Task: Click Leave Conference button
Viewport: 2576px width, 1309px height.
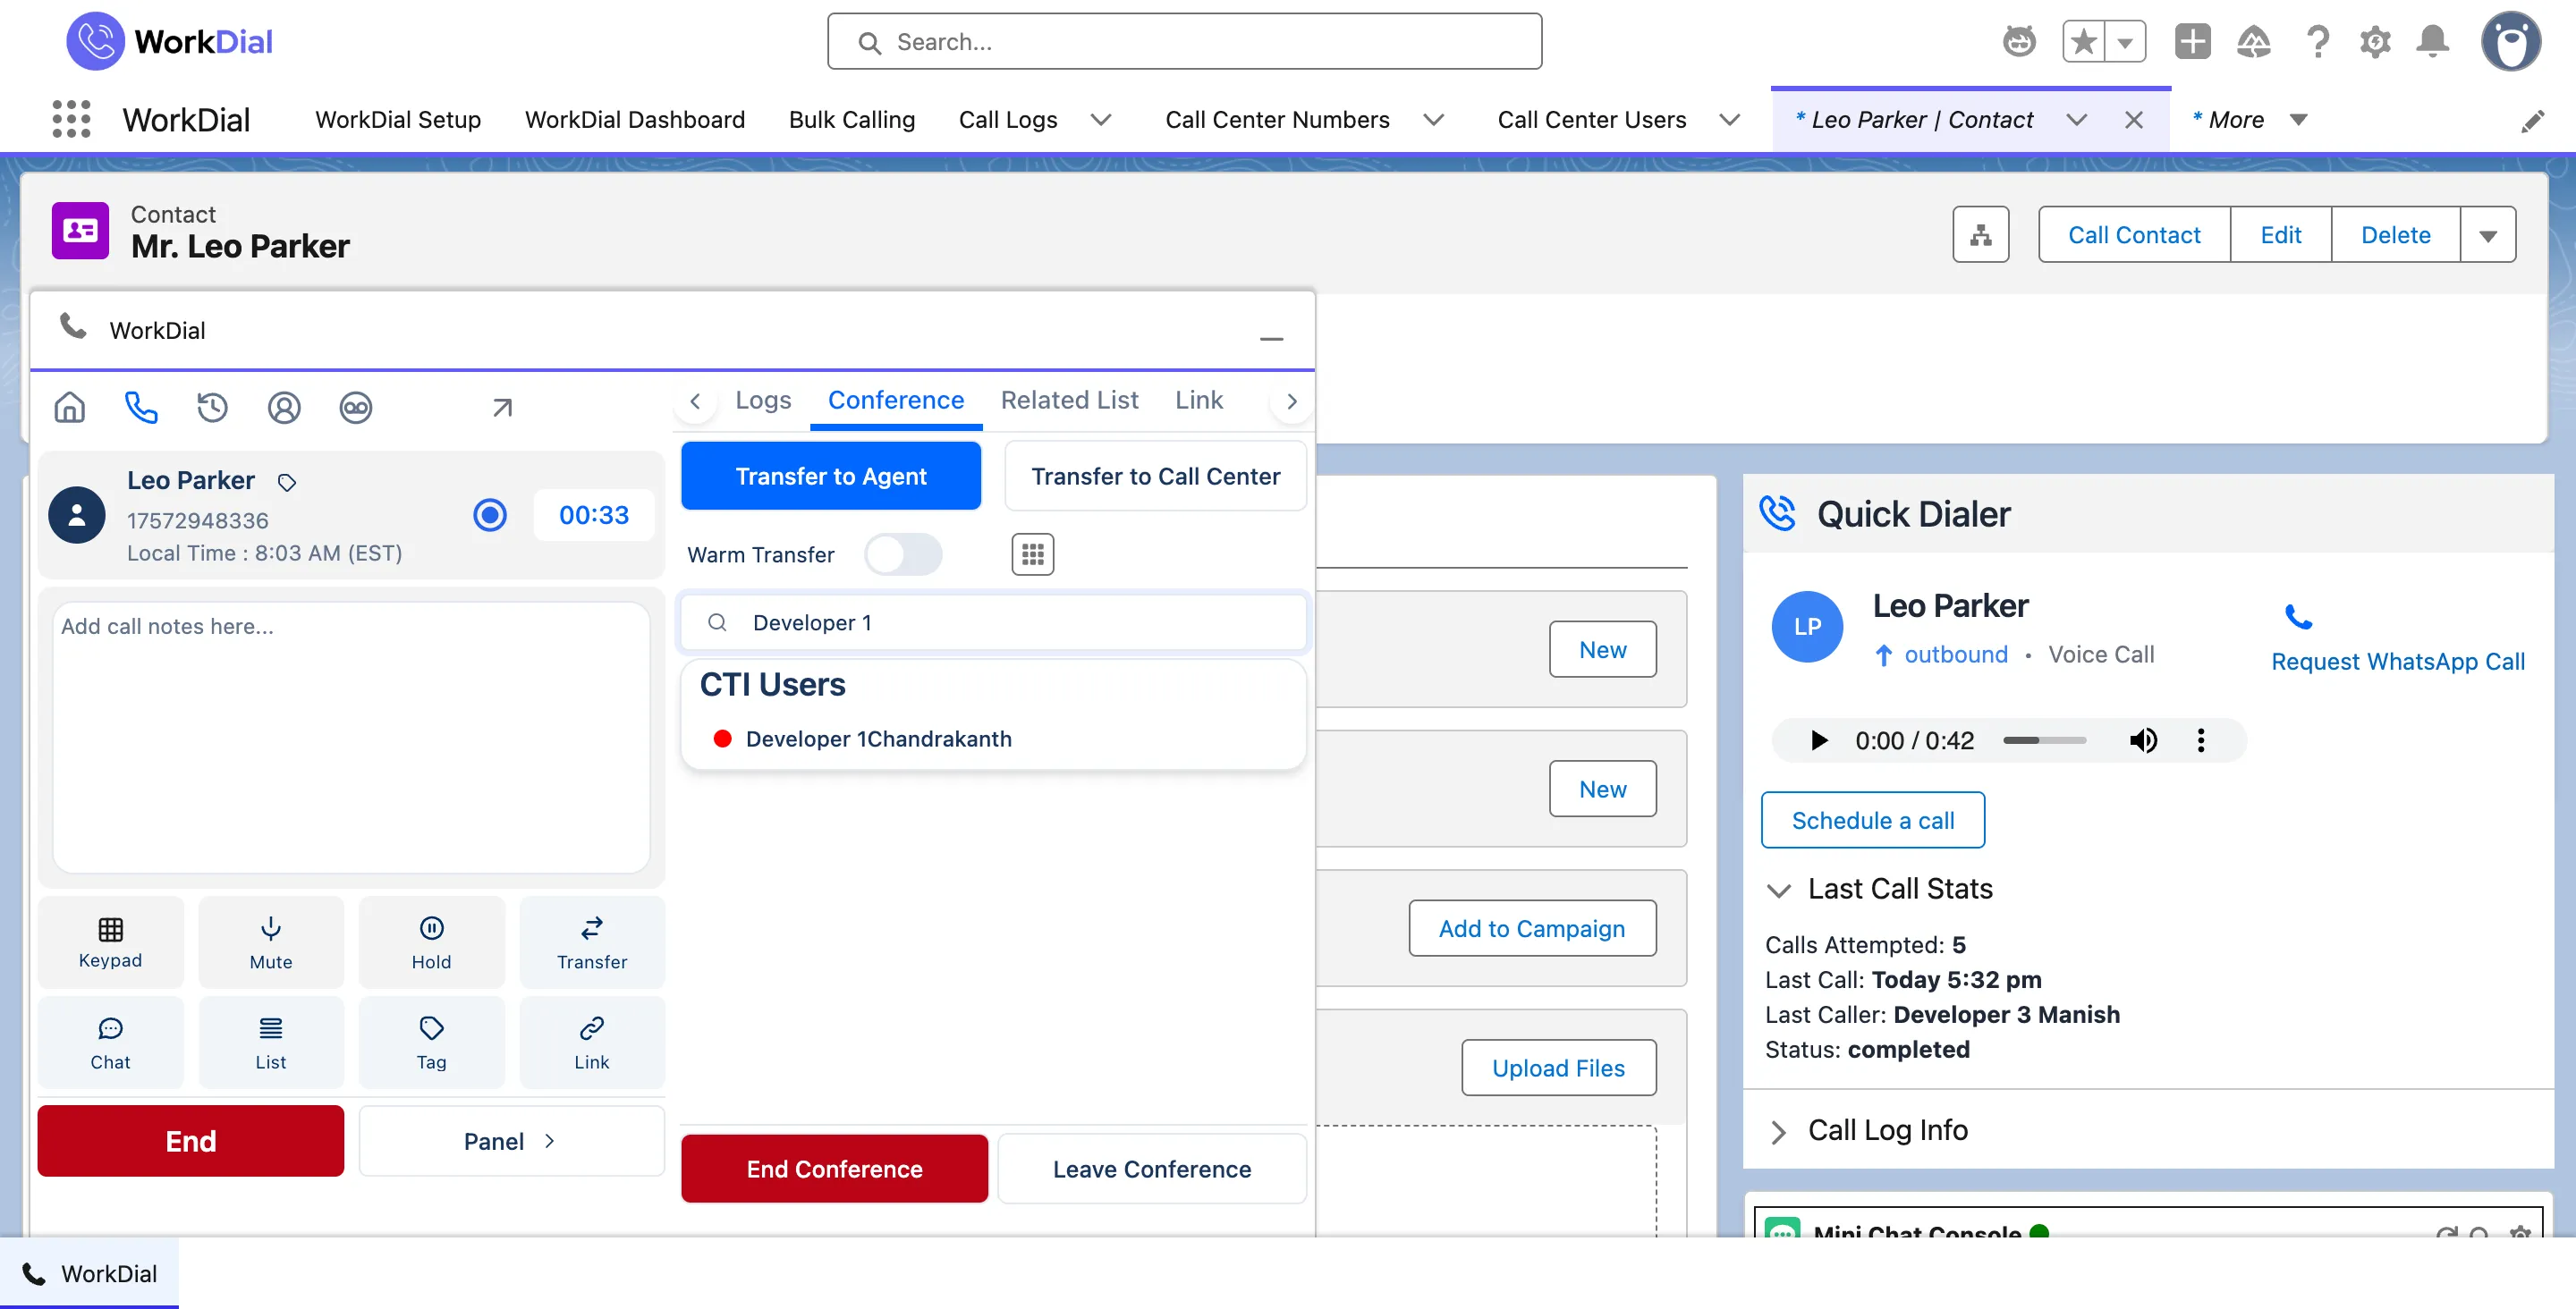Action: 1152,1168
